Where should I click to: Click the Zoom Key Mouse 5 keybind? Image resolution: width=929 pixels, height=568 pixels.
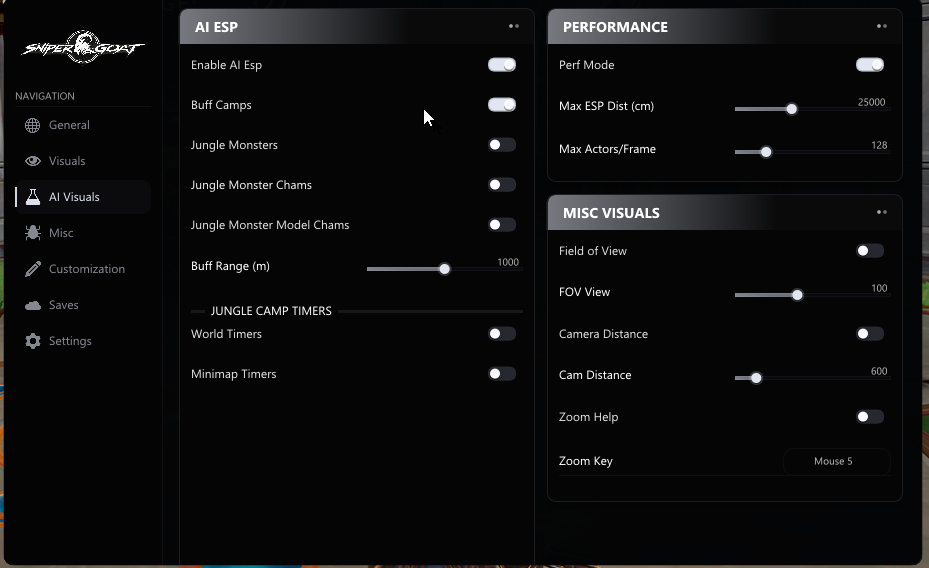pos(837,461)
